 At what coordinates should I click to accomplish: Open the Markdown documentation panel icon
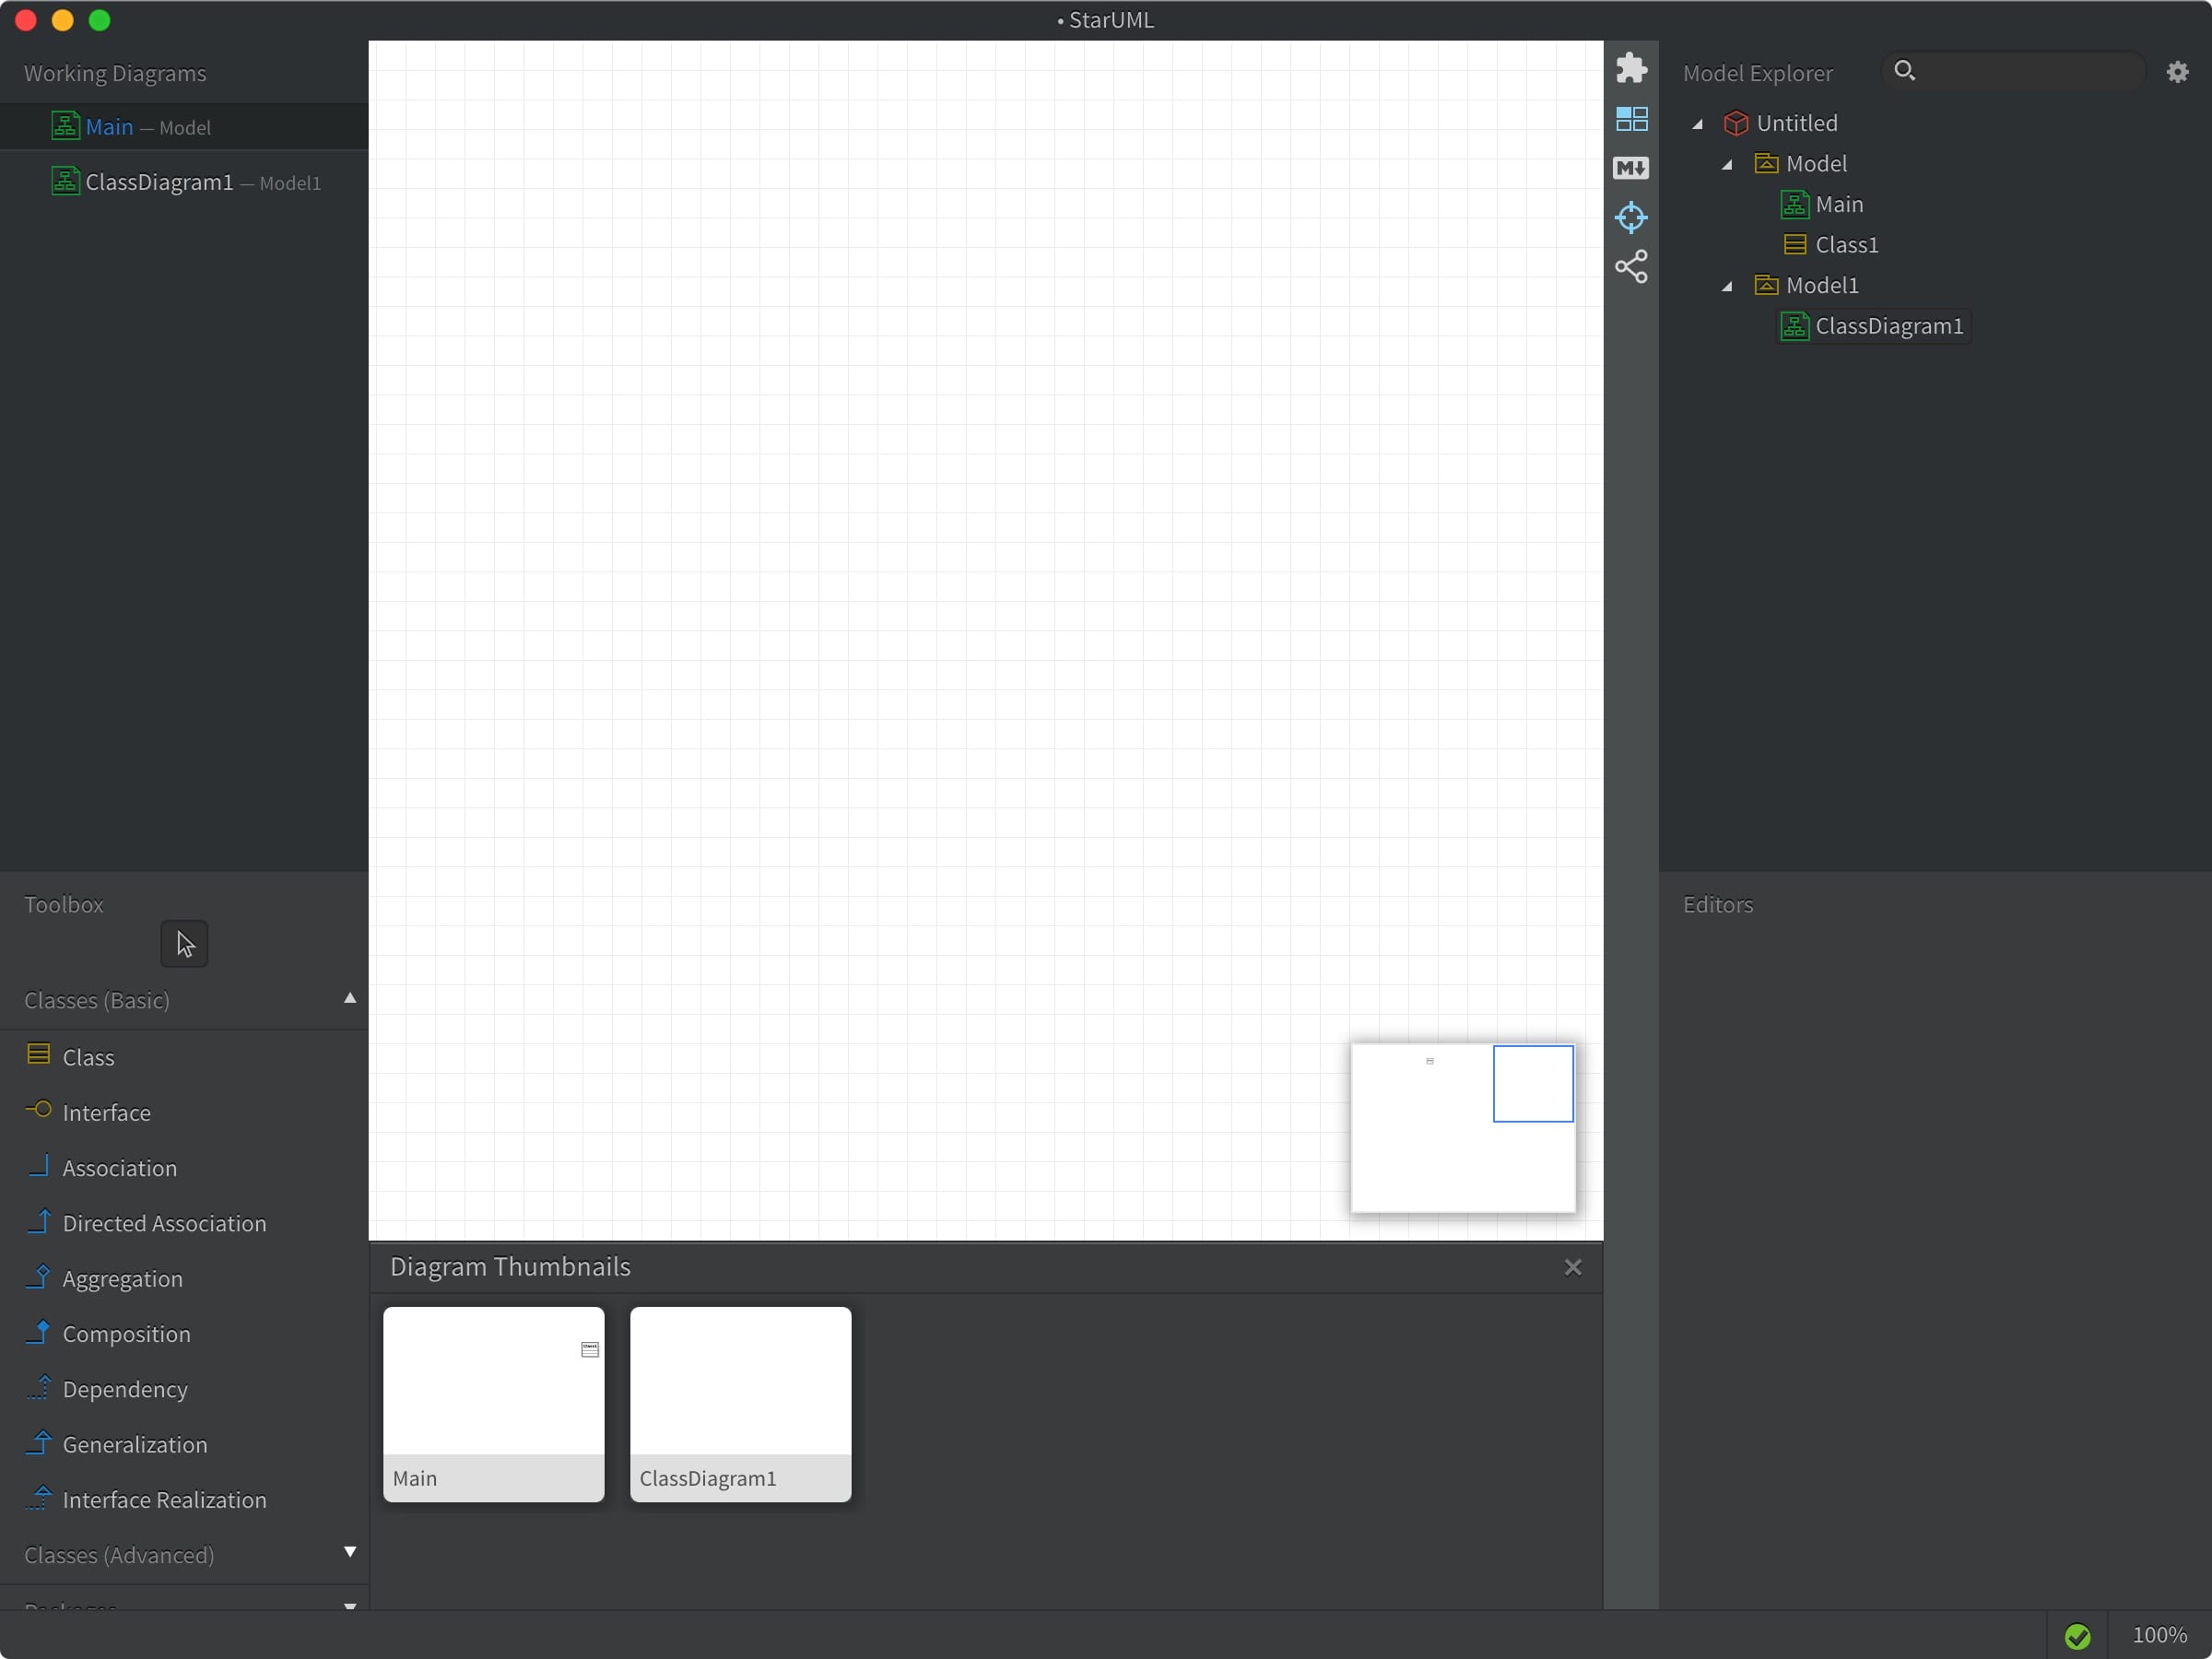(x=1631, y=168)
